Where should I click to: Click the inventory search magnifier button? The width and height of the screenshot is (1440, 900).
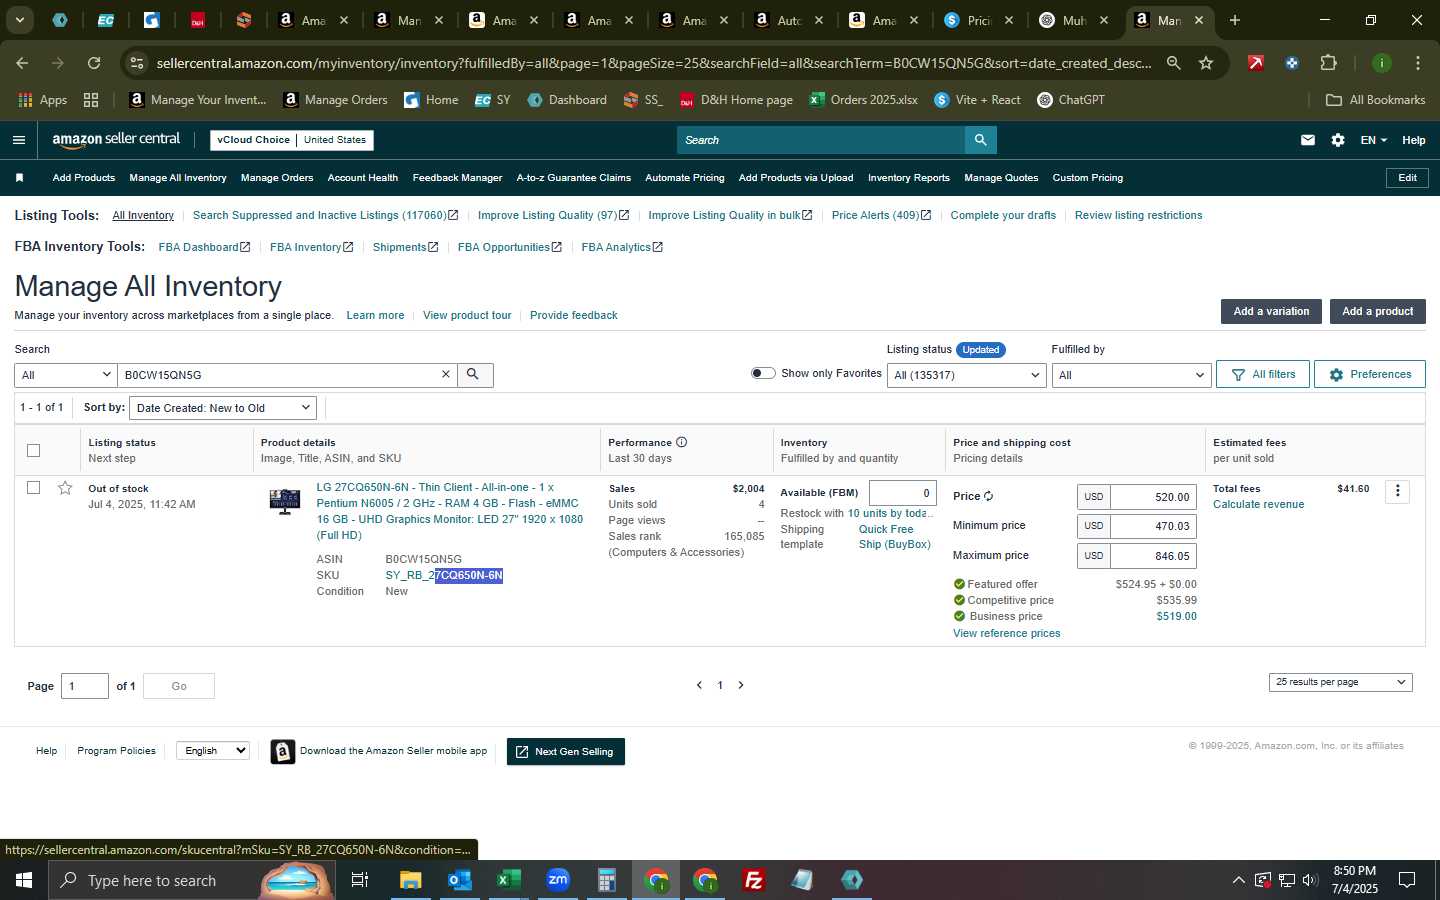pyautogui.click(x=474, y=374)
